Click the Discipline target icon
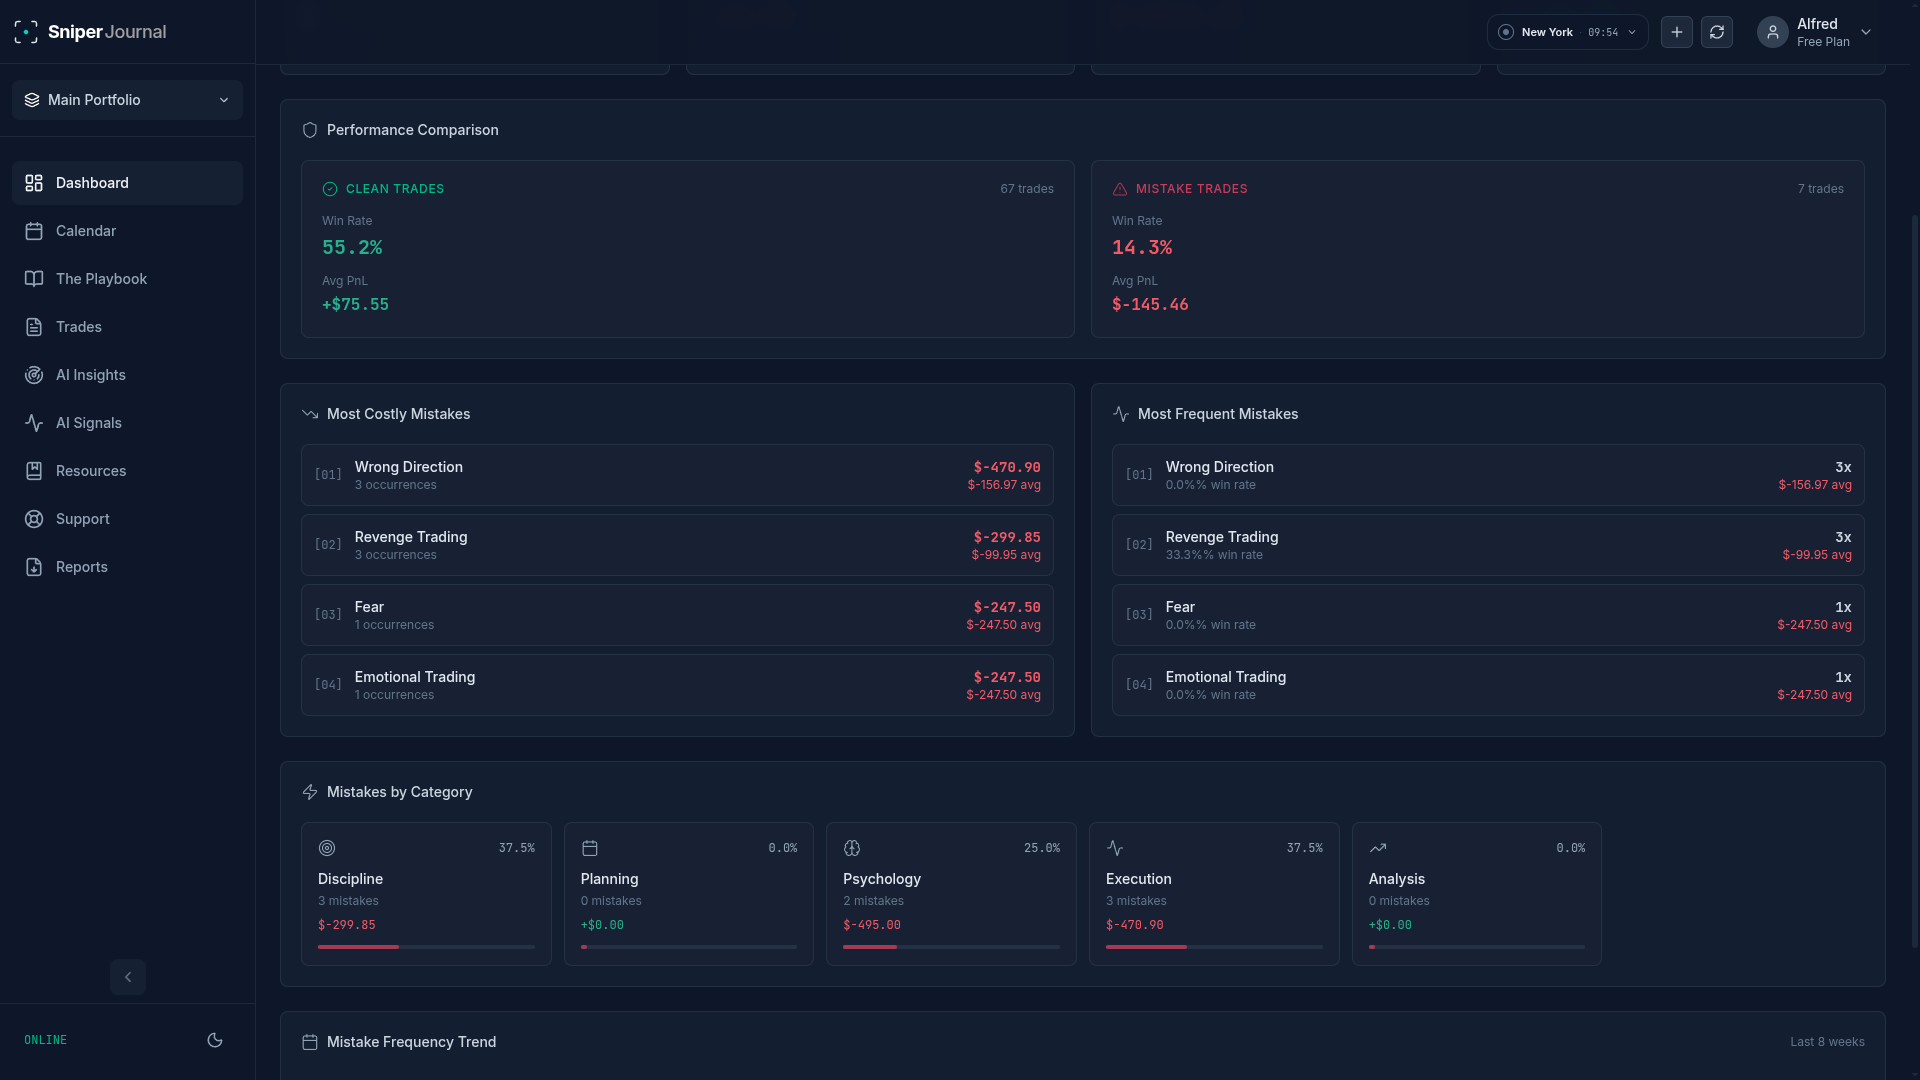The height and width of the screenshot is (1080, 1920). coord(327,848)
